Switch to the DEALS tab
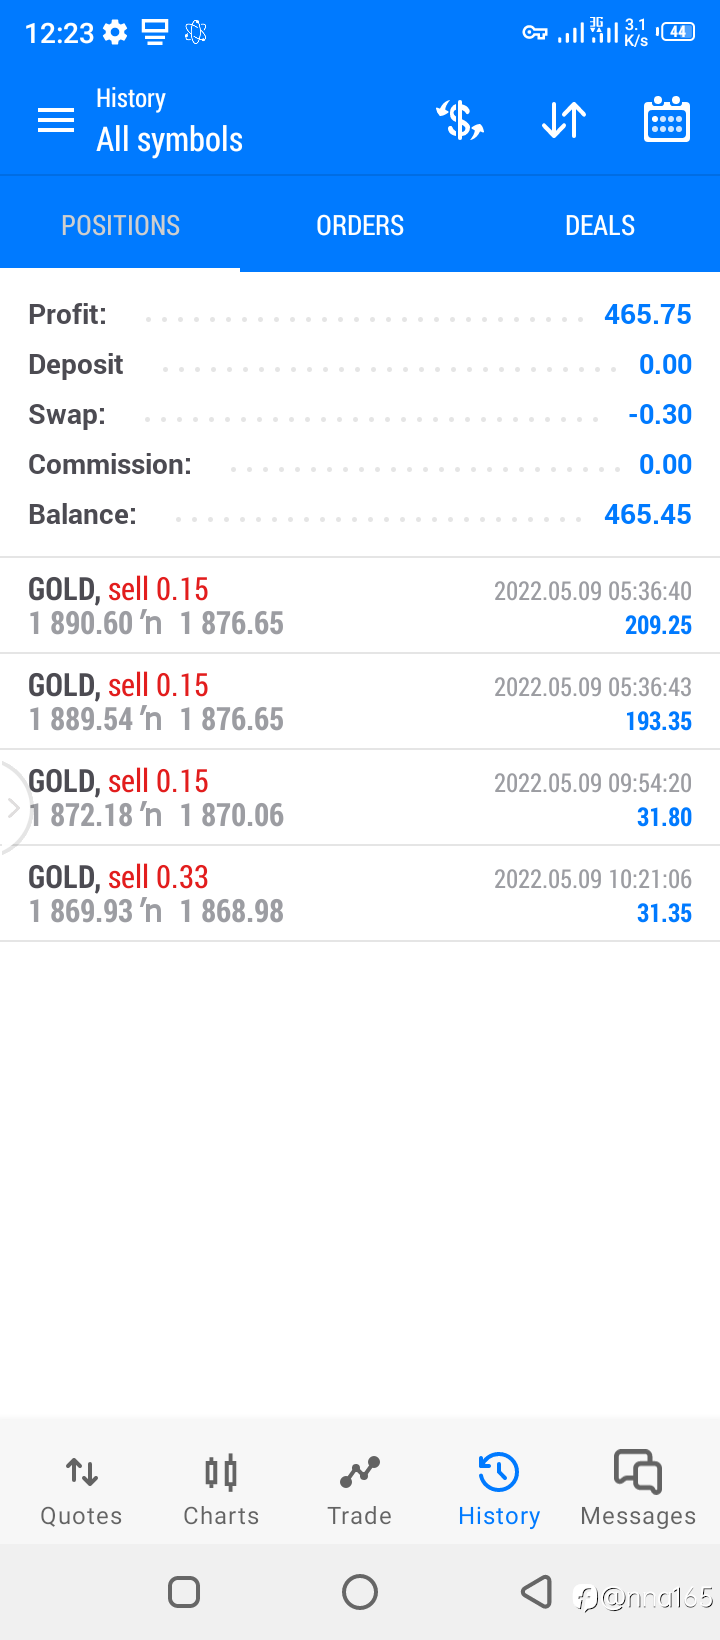 tap(600, 225)
